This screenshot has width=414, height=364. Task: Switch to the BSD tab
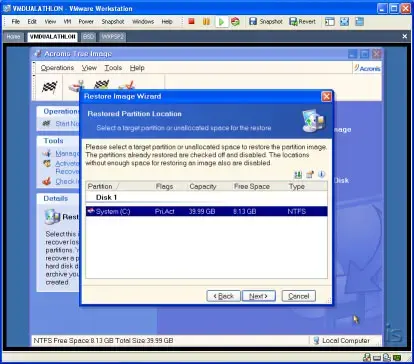click(88, 37)
